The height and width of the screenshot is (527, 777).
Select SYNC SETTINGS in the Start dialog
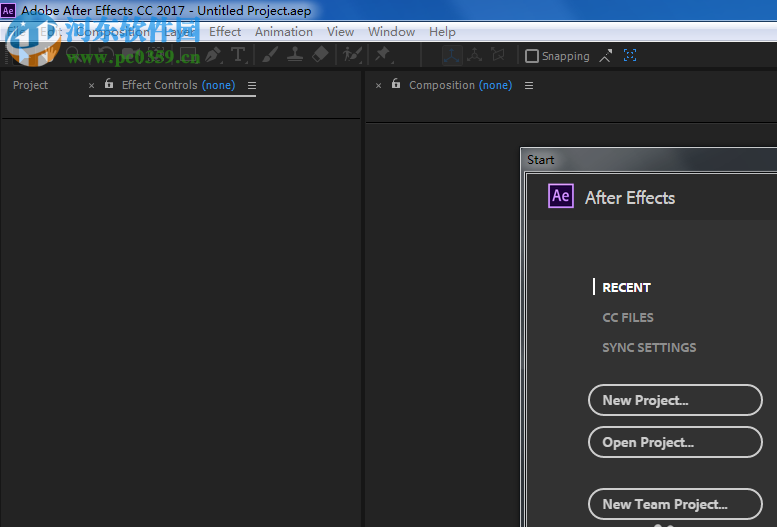pos(649,348)
